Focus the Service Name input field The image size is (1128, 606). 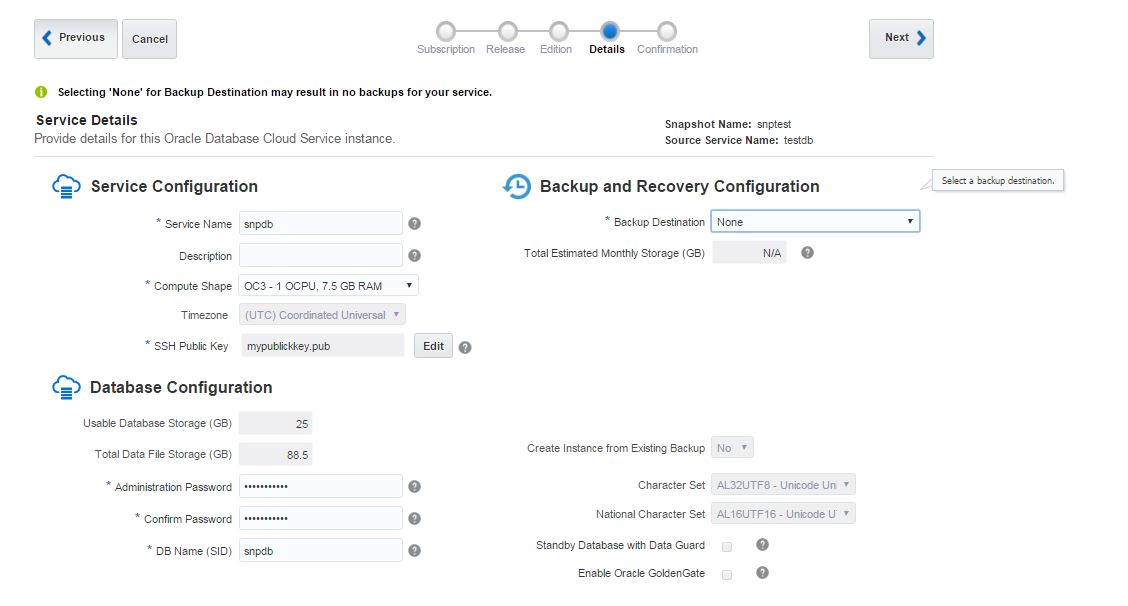(321, 224)
